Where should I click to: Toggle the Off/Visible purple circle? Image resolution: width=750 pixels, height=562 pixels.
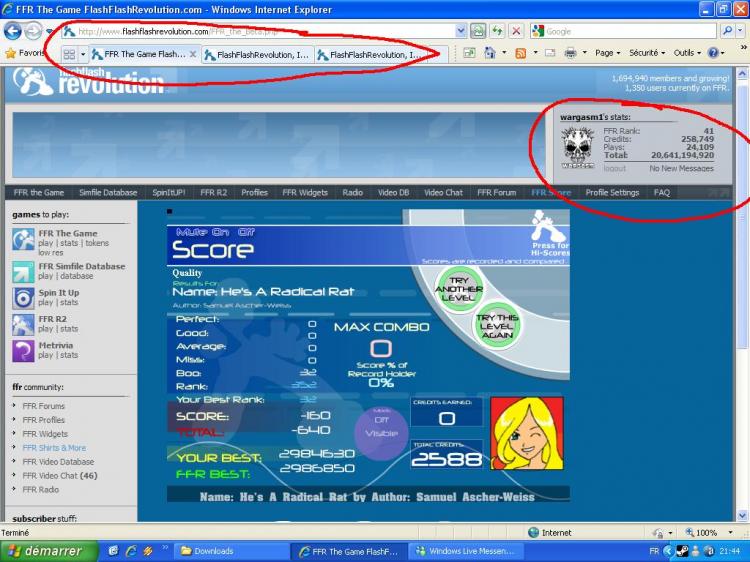tap(381, 427)
